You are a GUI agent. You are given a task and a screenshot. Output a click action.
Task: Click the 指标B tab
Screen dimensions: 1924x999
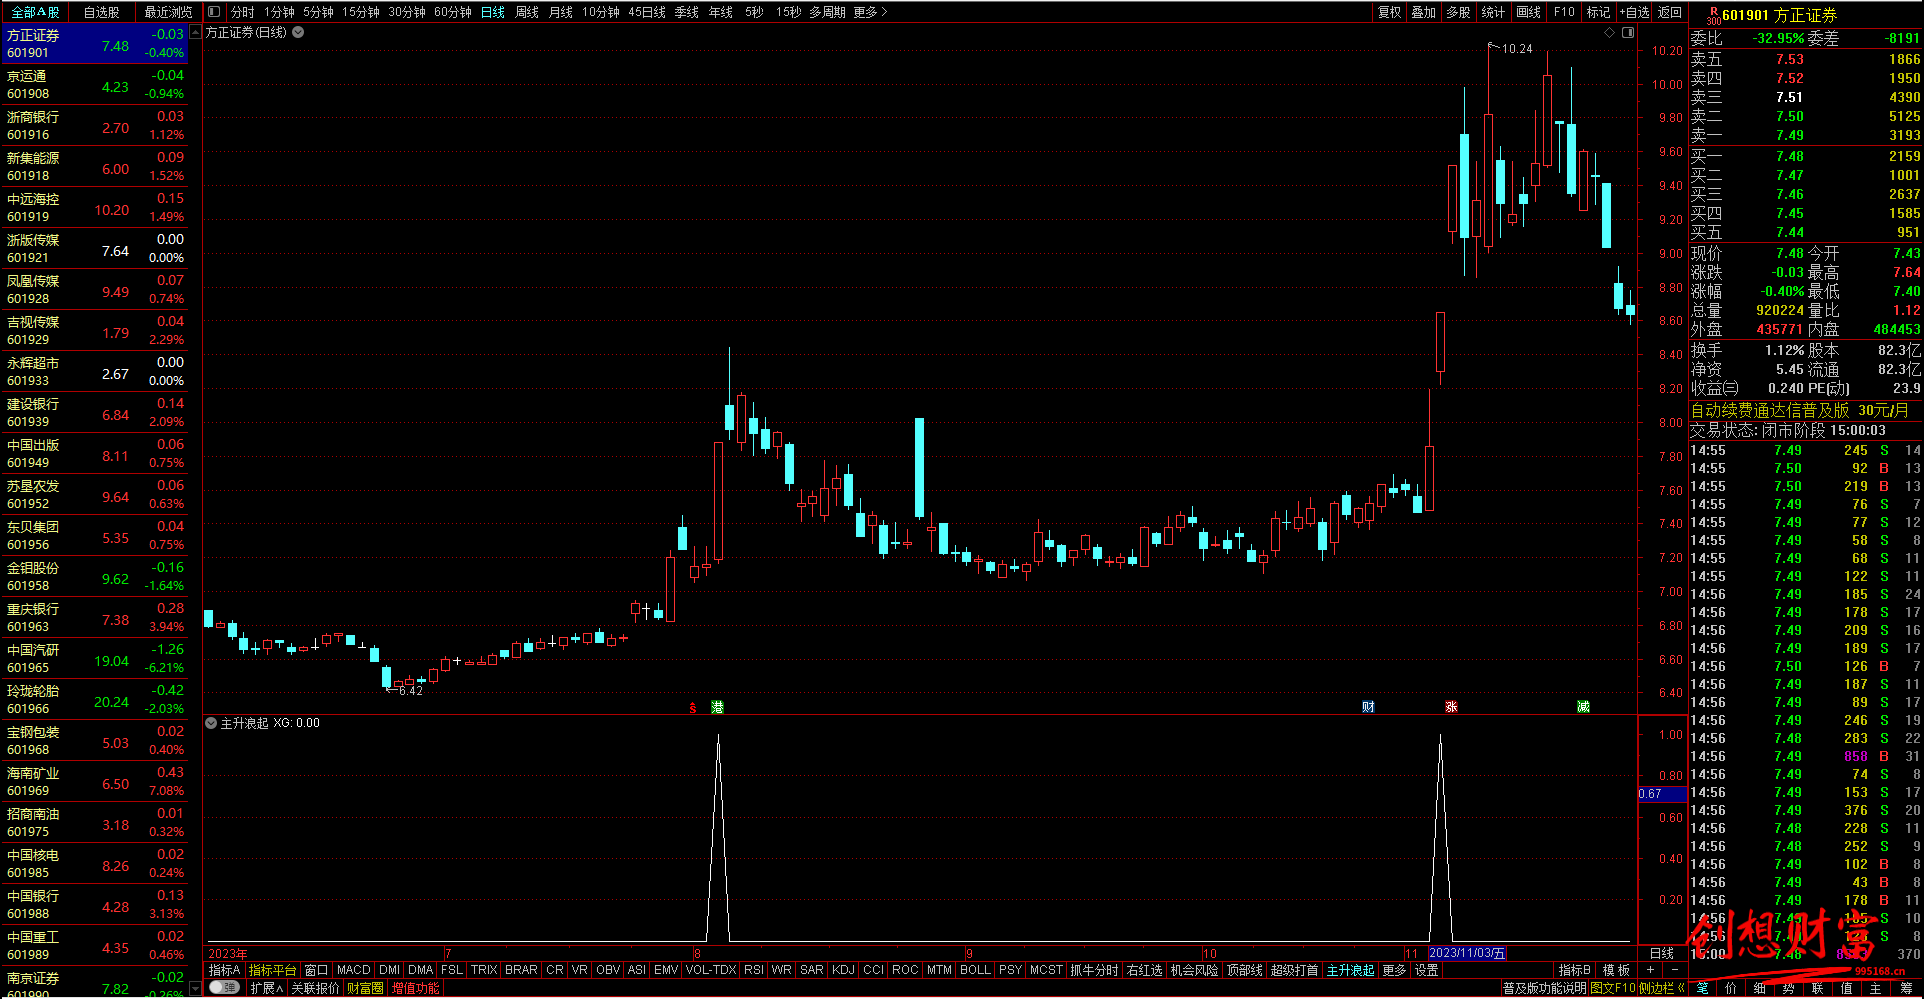pos(1574,970)
